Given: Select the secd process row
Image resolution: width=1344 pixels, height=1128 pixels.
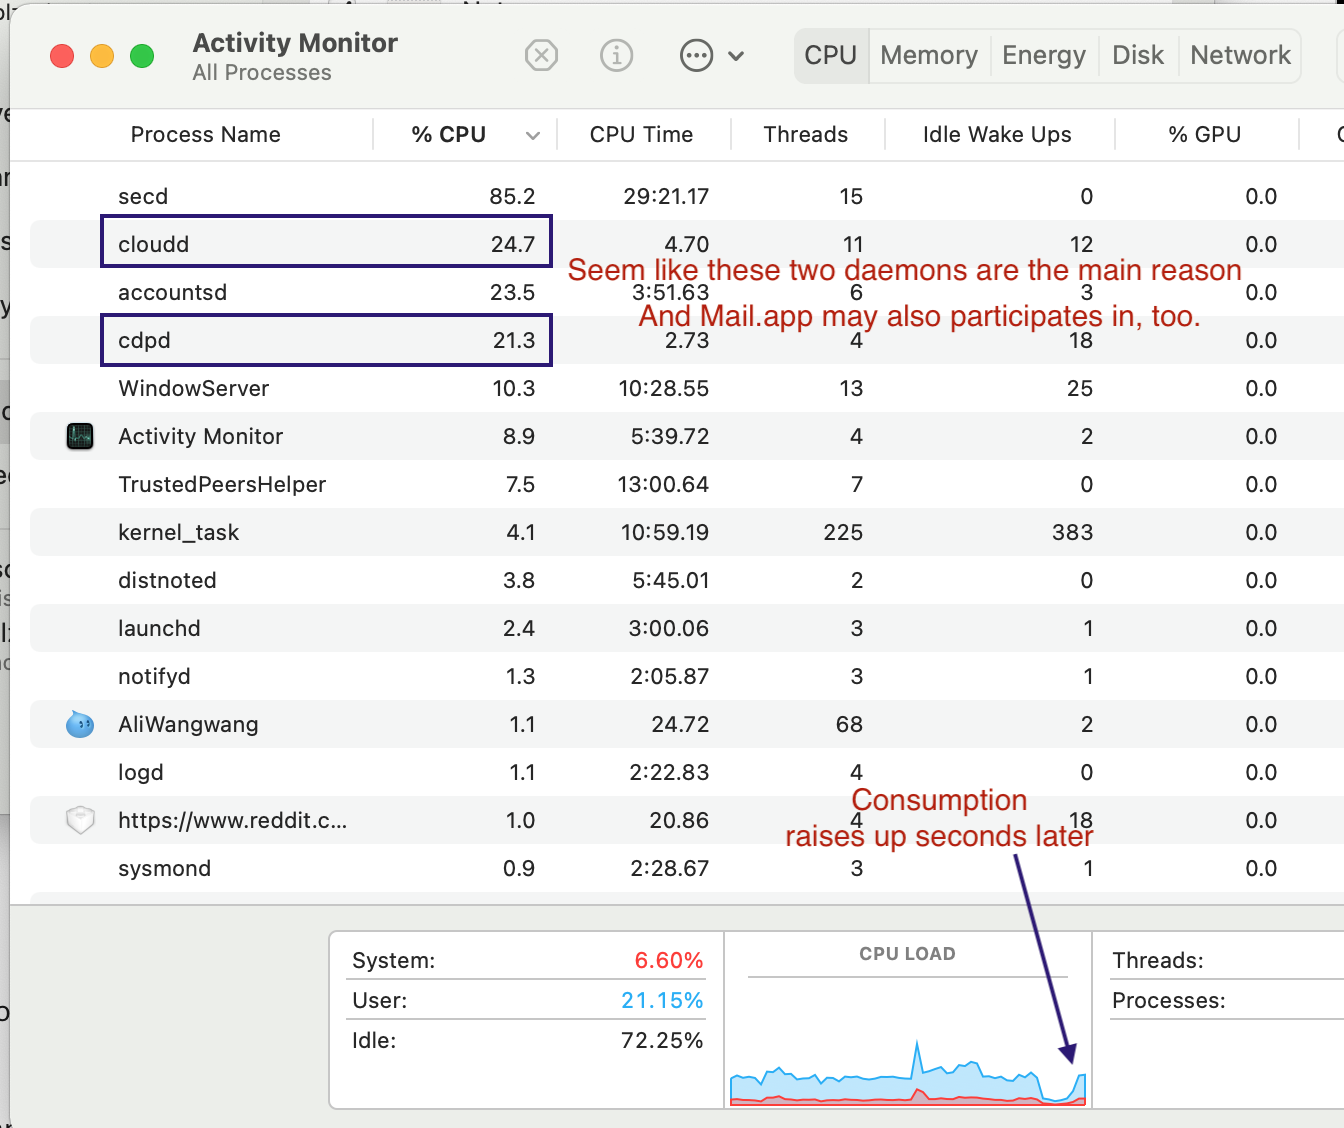Looking at the screenshot, I should coord(687,196).
